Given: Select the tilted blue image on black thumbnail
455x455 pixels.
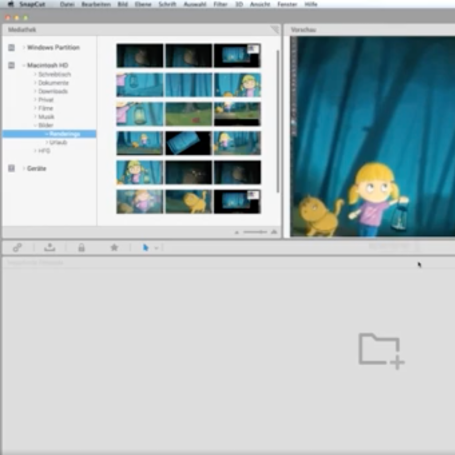Looking at the screenshot, I should pyautogui.click(x=189, y=143).
